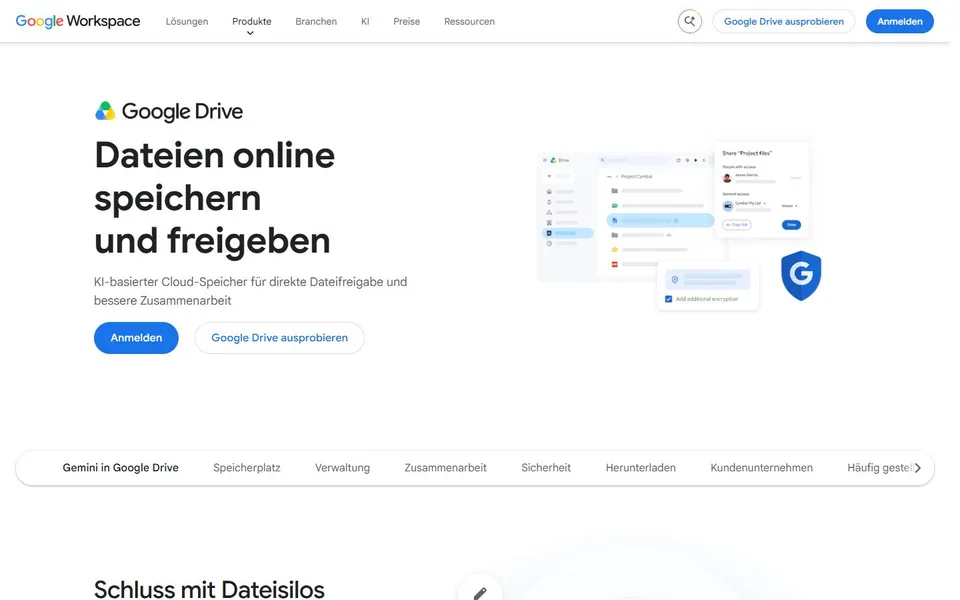Screen dimensions: 960x600
Task: Click the Google Workspace logo
Action: coord(78,21)
